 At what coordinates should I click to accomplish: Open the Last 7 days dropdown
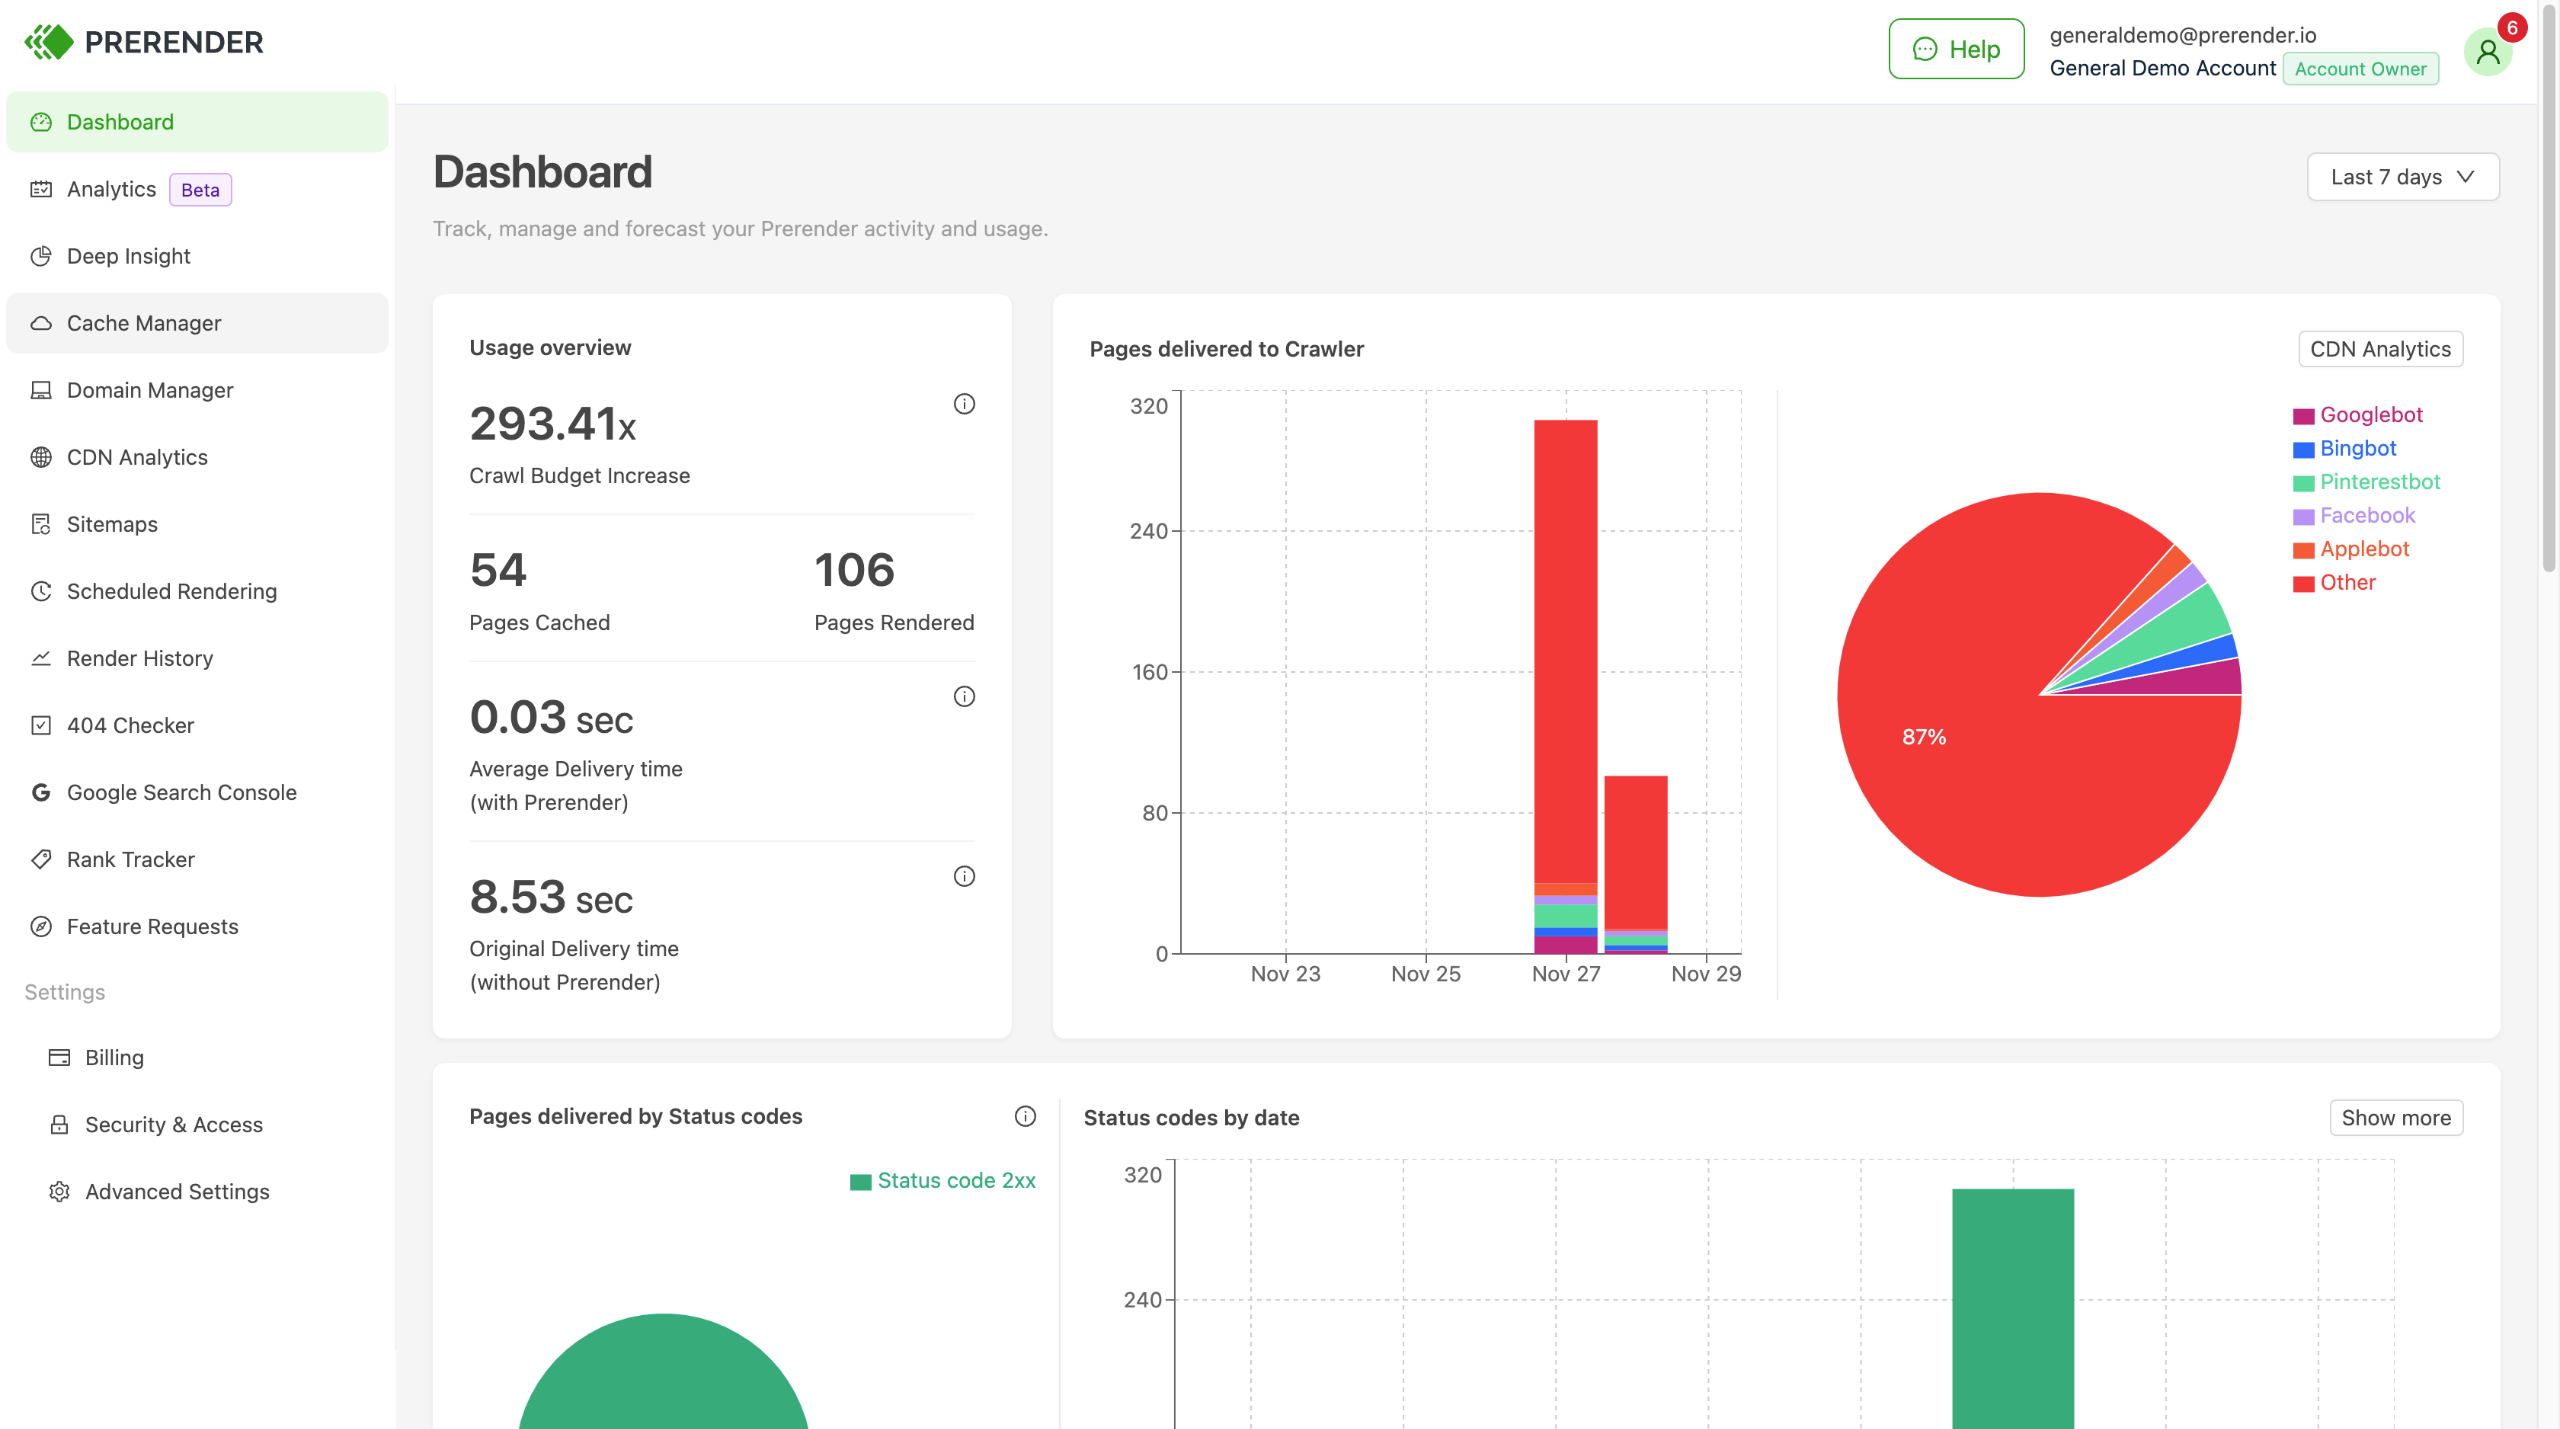[2402, 177]
